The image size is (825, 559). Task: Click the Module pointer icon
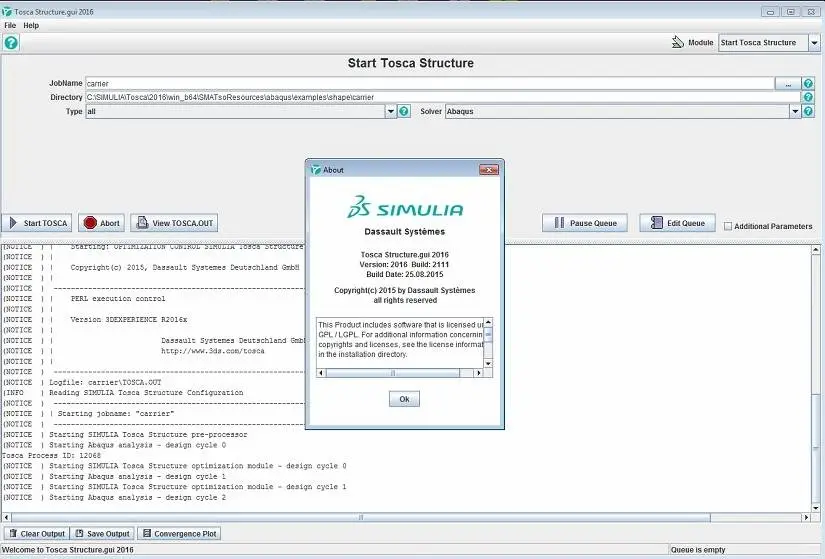pos(678,42)
